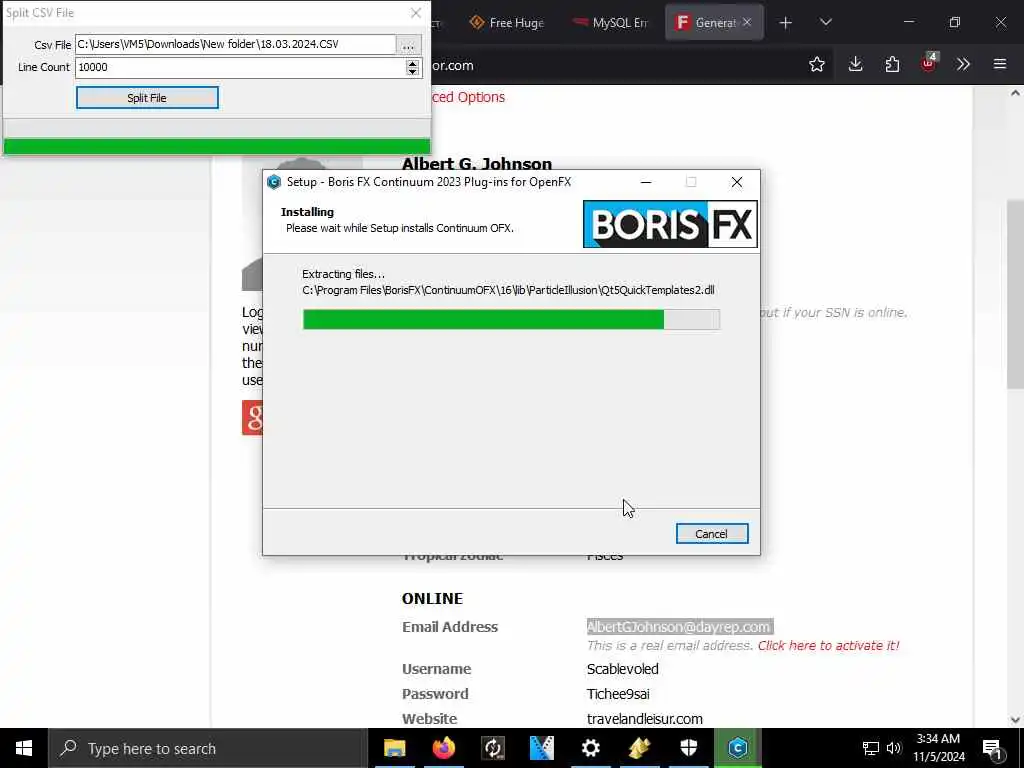
Task: Open a new browser tab with plus
Action: pos(786,23)
